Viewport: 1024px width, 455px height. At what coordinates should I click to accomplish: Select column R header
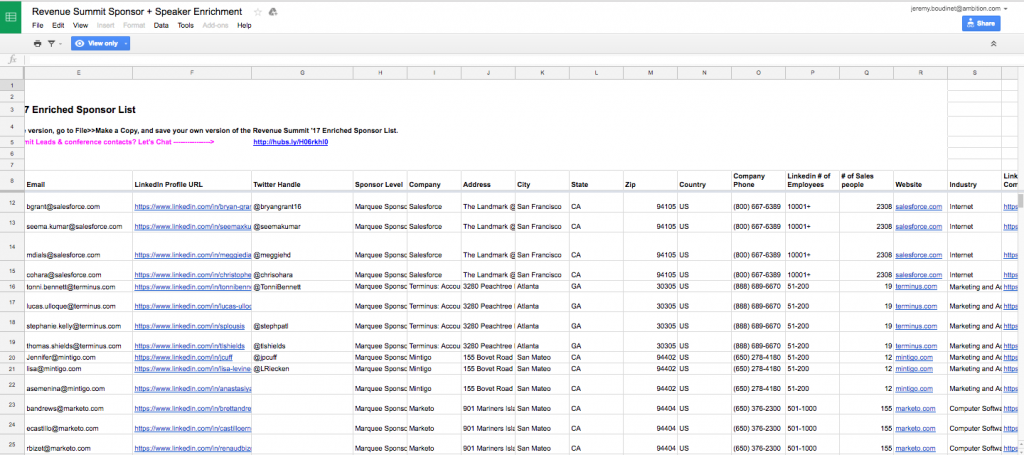[920, 73]
